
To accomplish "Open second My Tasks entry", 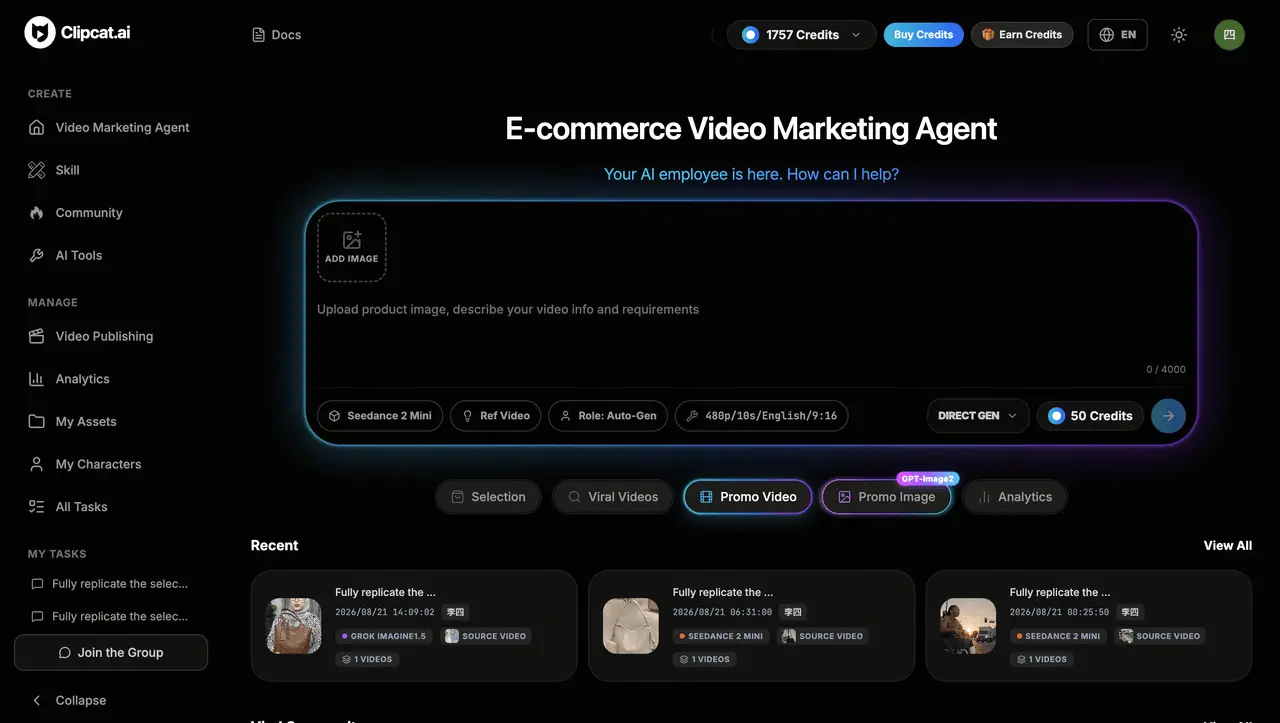I will tap(110, 617).
